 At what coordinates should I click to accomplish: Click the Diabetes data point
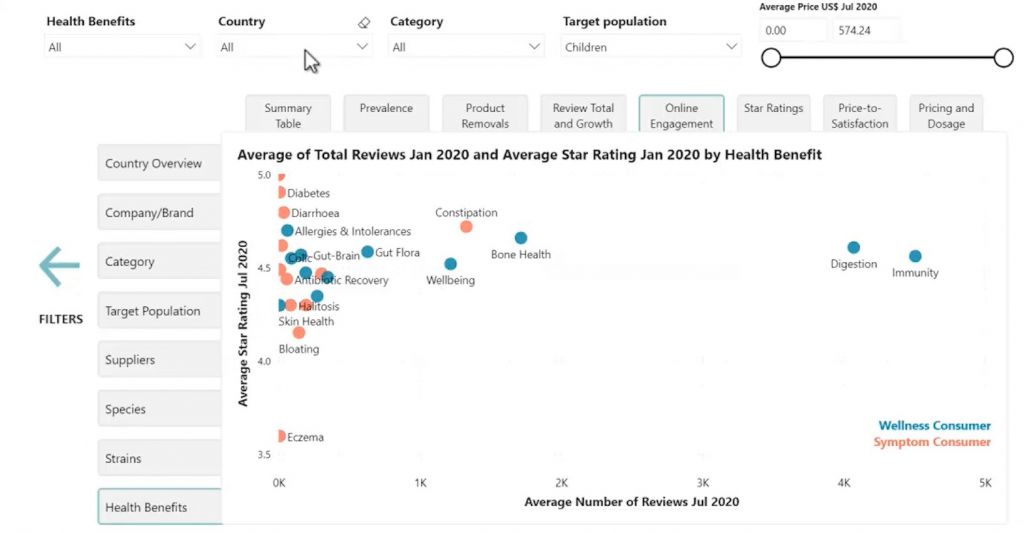click(281, 193)
